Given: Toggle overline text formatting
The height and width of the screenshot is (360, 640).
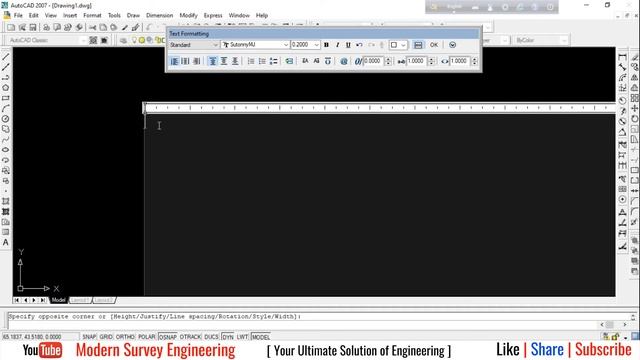Looking at the screenshot, I should point(328,61).
